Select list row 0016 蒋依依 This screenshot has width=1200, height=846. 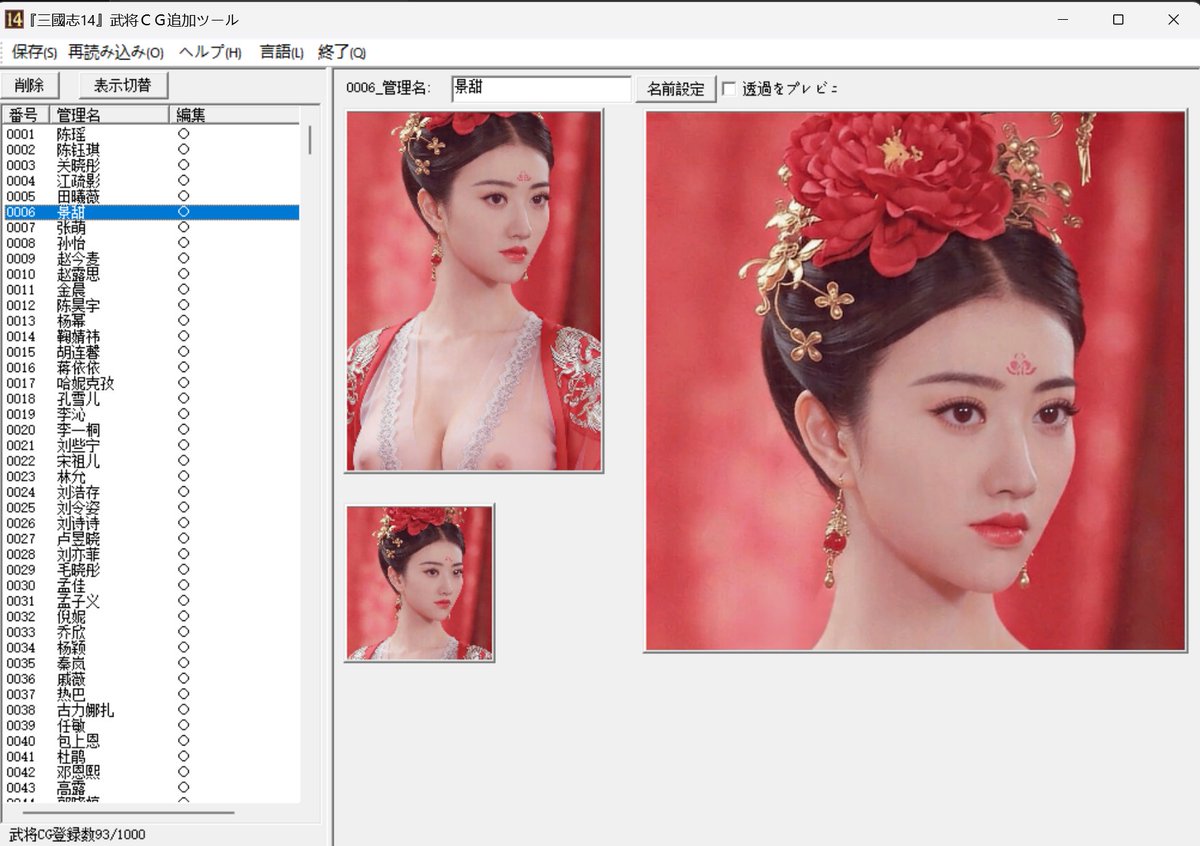pos(151,368)
